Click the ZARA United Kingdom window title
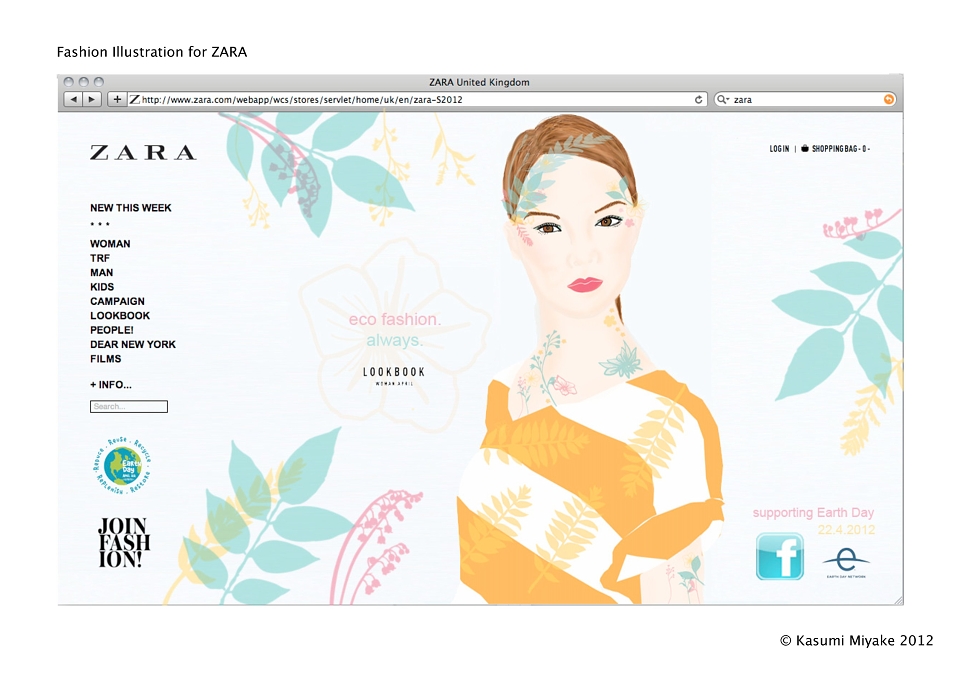This screenshot has width=960, height=679. 479,82
